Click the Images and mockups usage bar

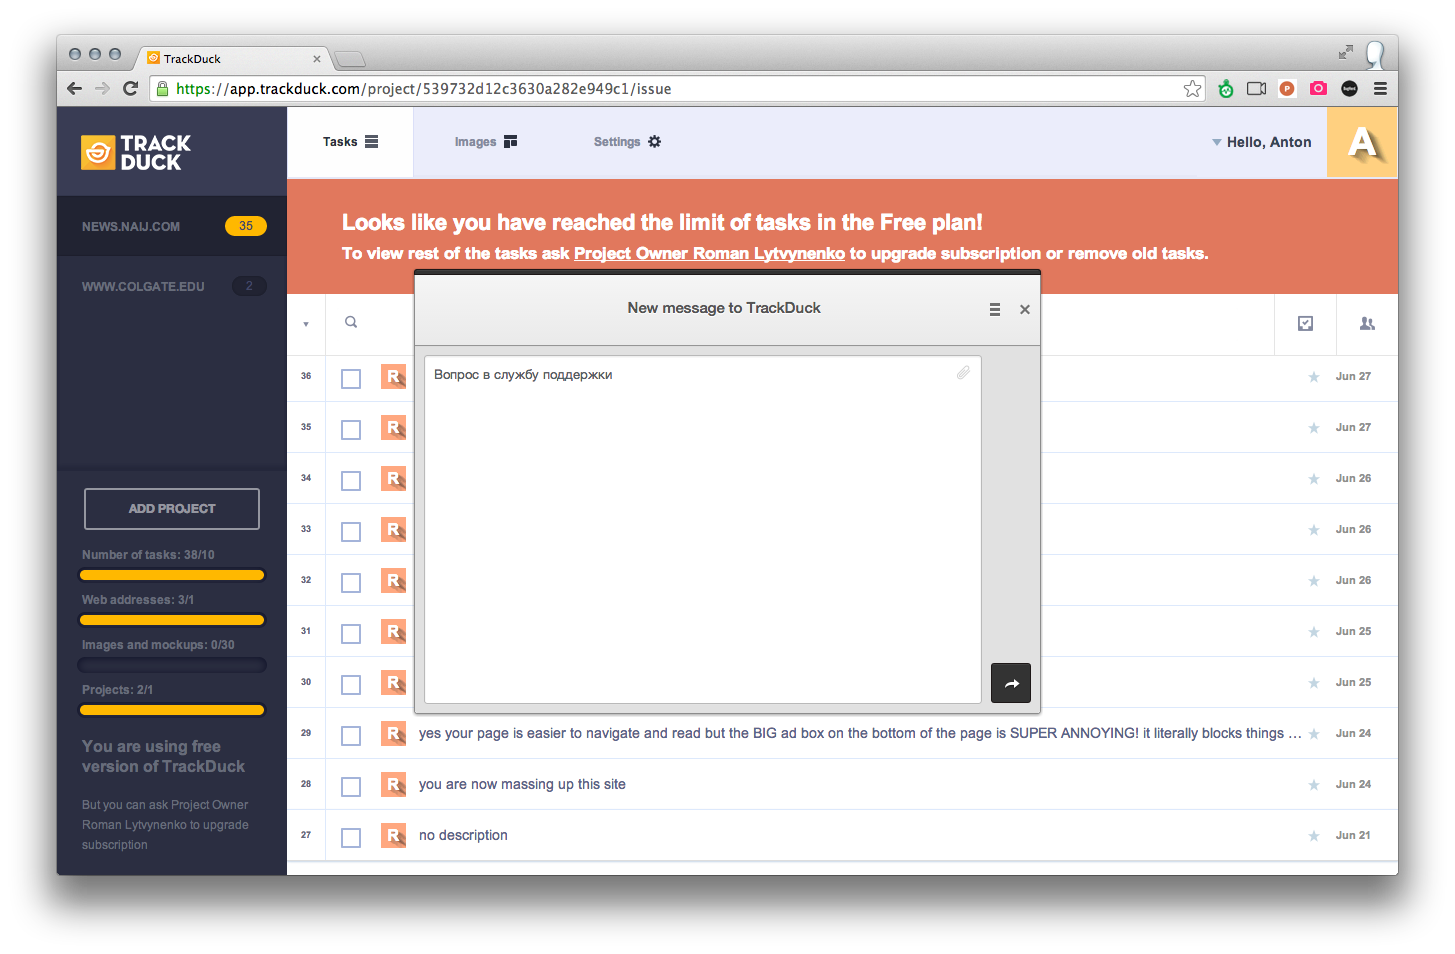coord(172,665)
